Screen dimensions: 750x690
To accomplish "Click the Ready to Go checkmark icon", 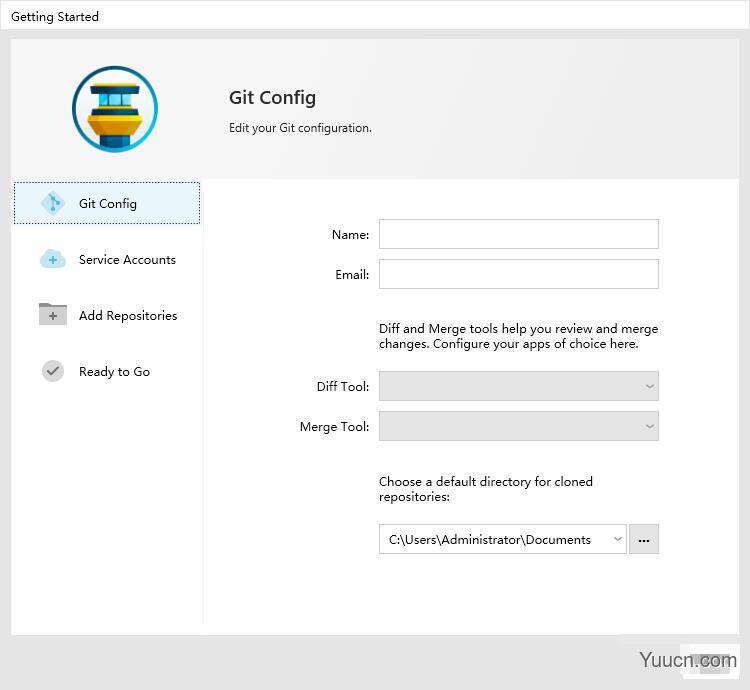I will click(52, 371).
